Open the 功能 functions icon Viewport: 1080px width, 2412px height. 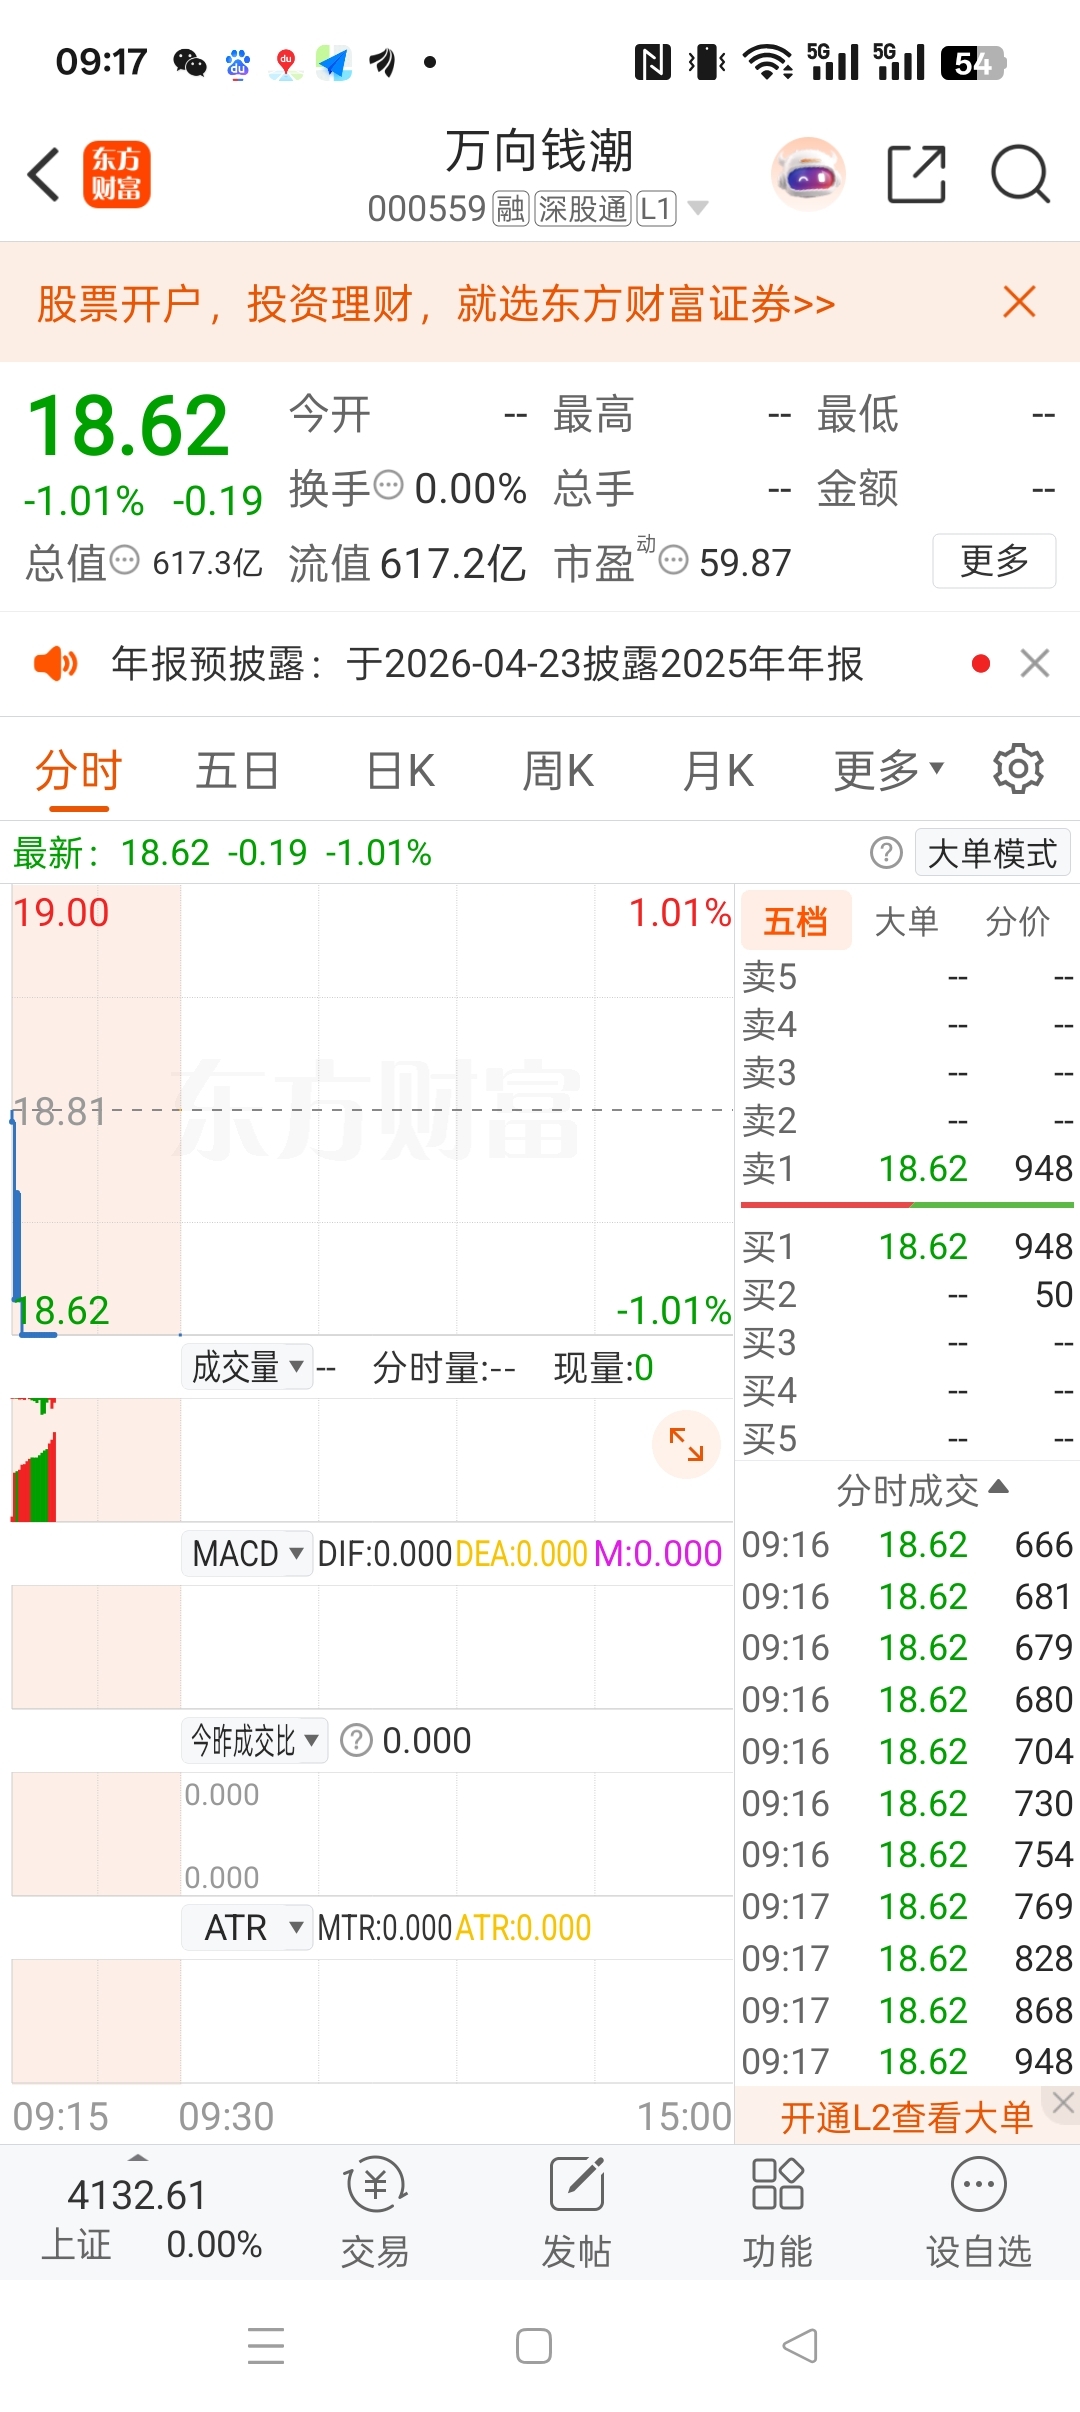point(777,2212)
